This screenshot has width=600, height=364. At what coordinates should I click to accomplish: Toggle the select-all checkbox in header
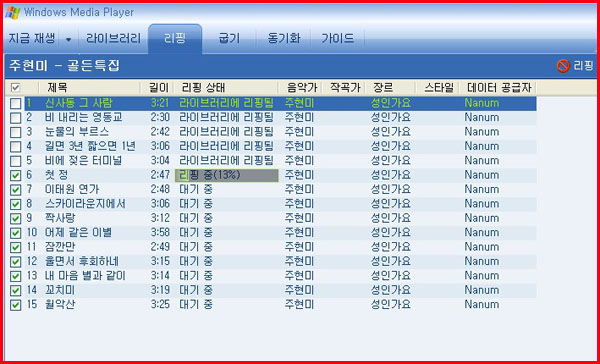pos(15,88)
